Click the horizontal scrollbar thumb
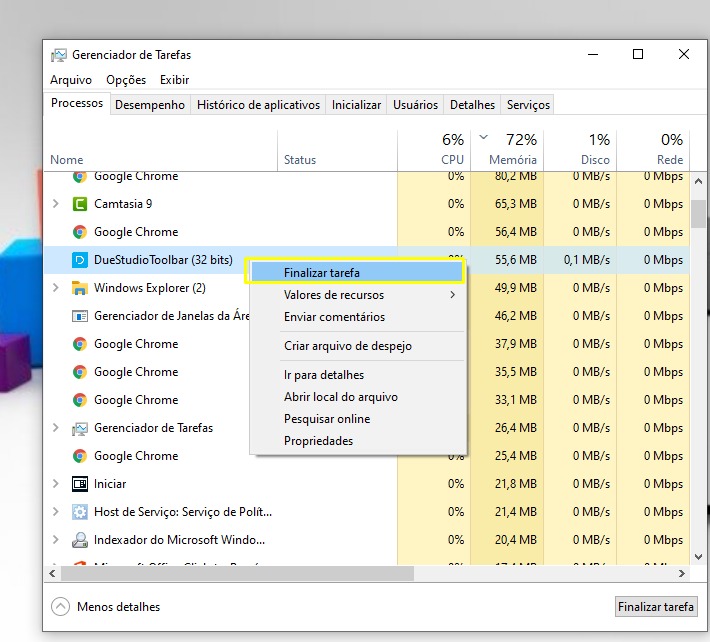710x642 pixels. pyautogui.click(x=237, y=573)
